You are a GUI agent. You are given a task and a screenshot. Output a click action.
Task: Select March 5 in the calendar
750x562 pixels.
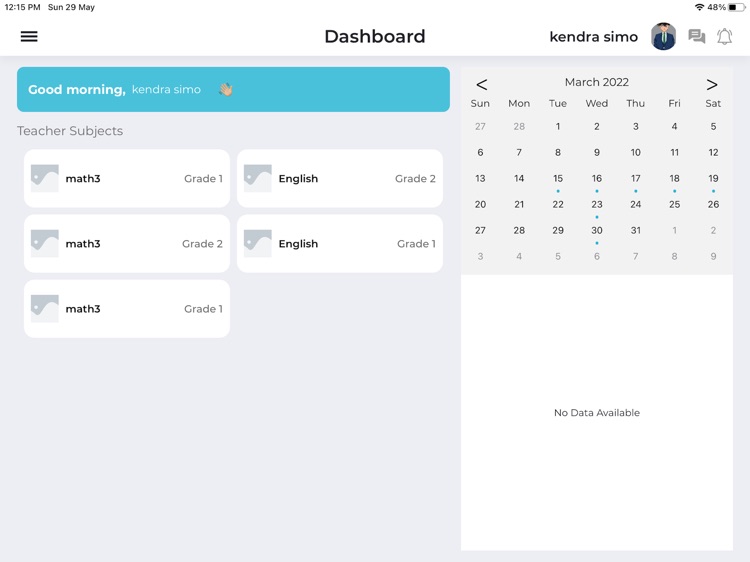pos(713,126)
